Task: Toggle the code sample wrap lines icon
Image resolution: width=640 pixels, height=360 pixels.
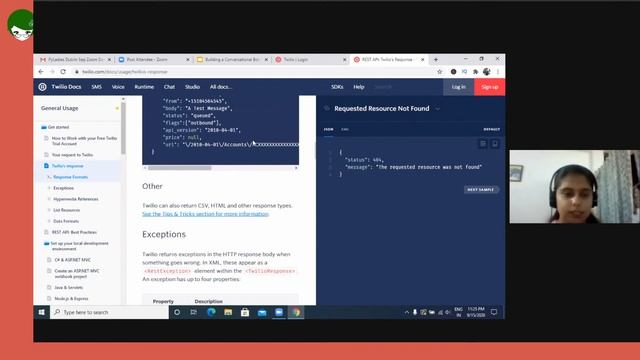Action: 483,144
